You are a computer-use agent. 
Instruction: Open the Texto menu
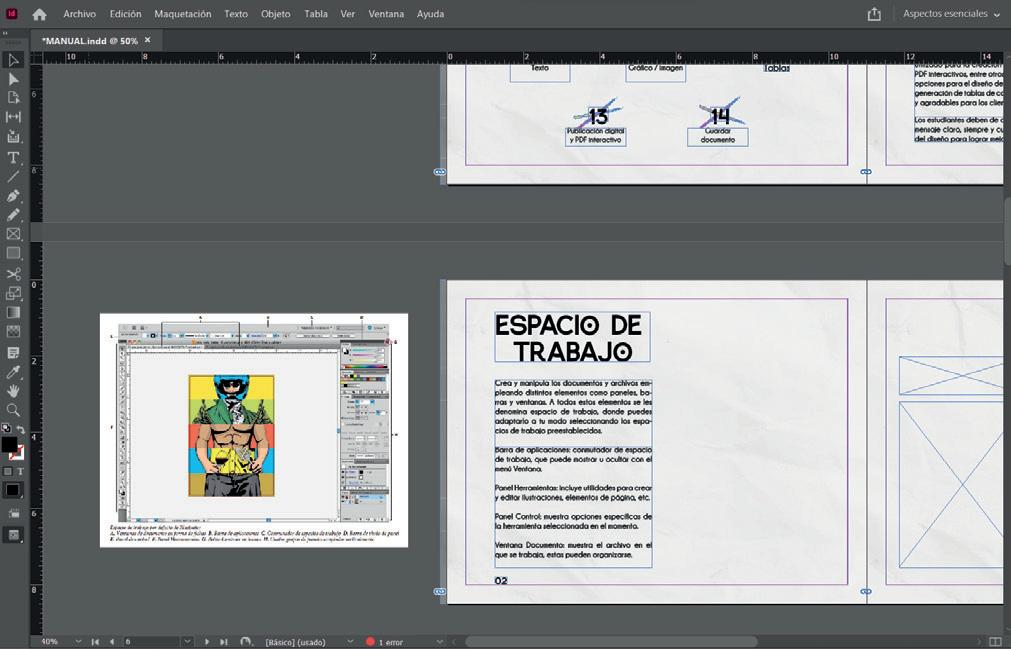click(x=236, y=14)
